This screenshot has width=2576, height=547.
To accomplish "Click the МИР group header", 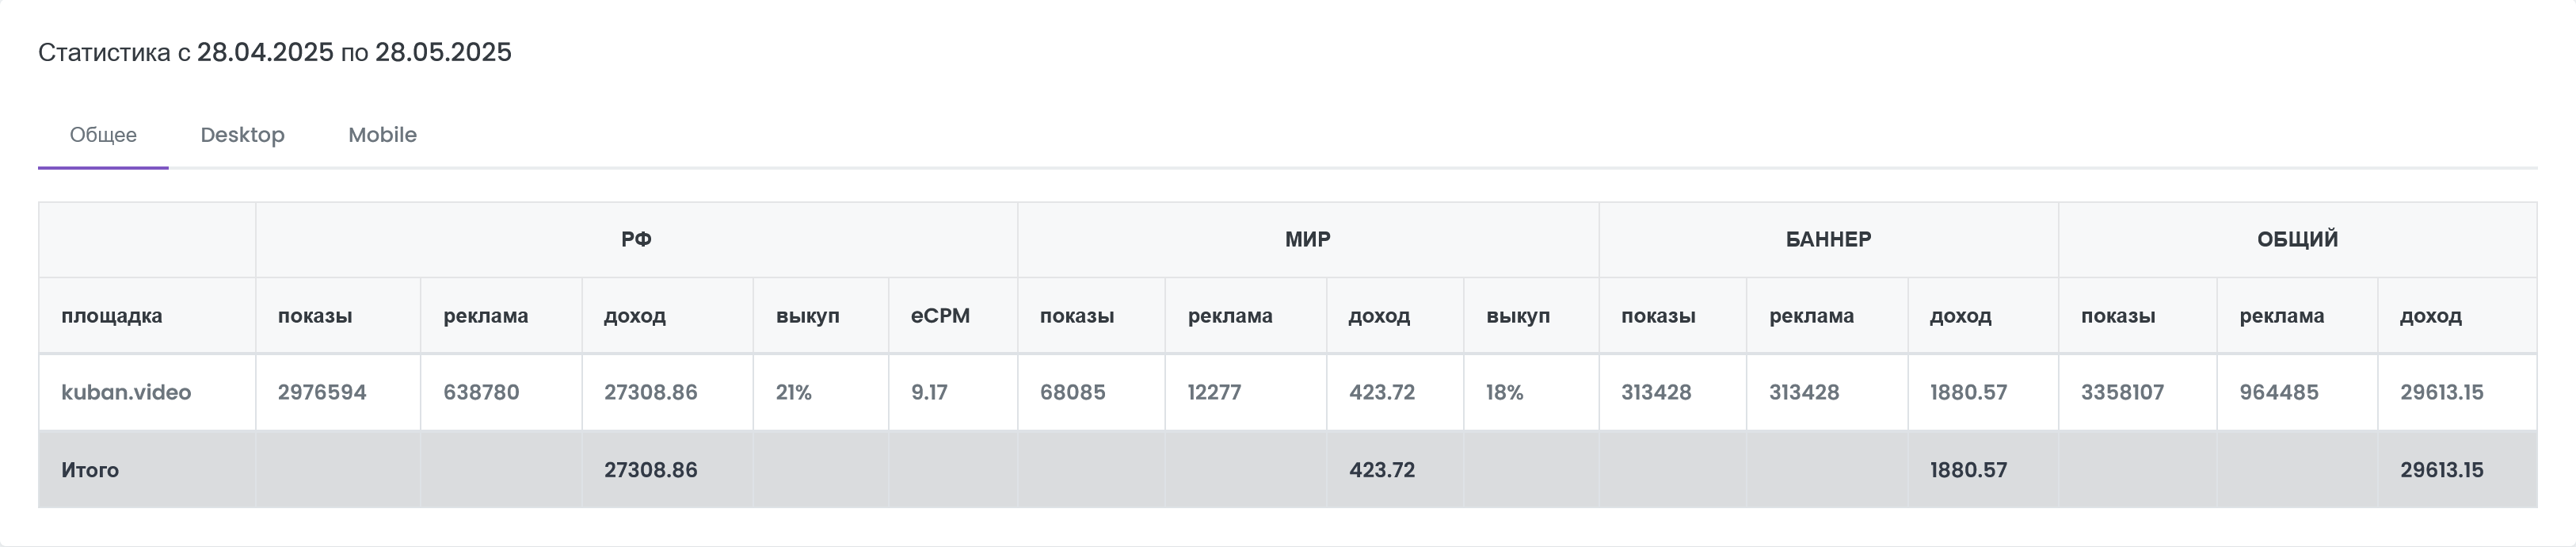I will 1307,239.
